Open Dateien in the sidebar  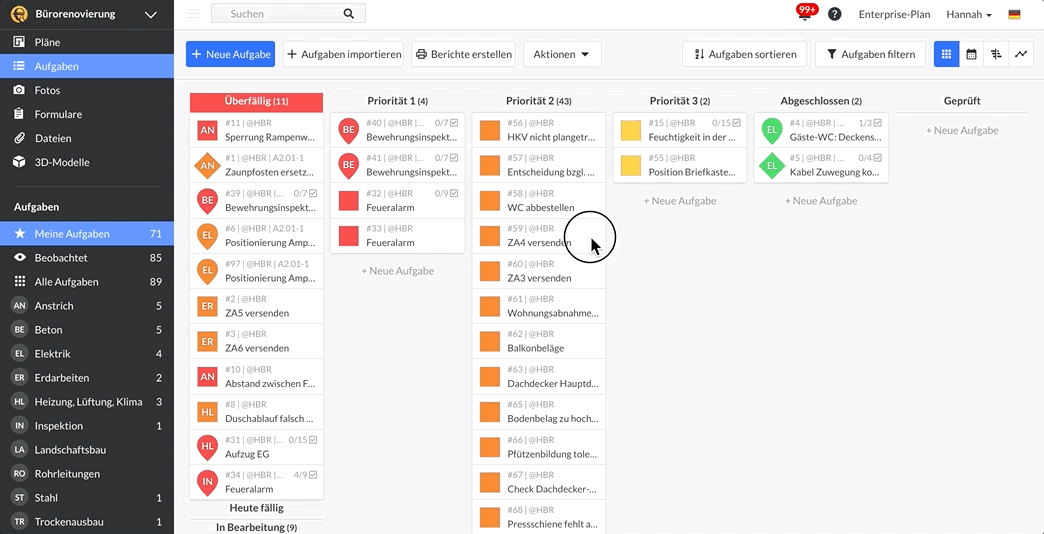point(87,138)
